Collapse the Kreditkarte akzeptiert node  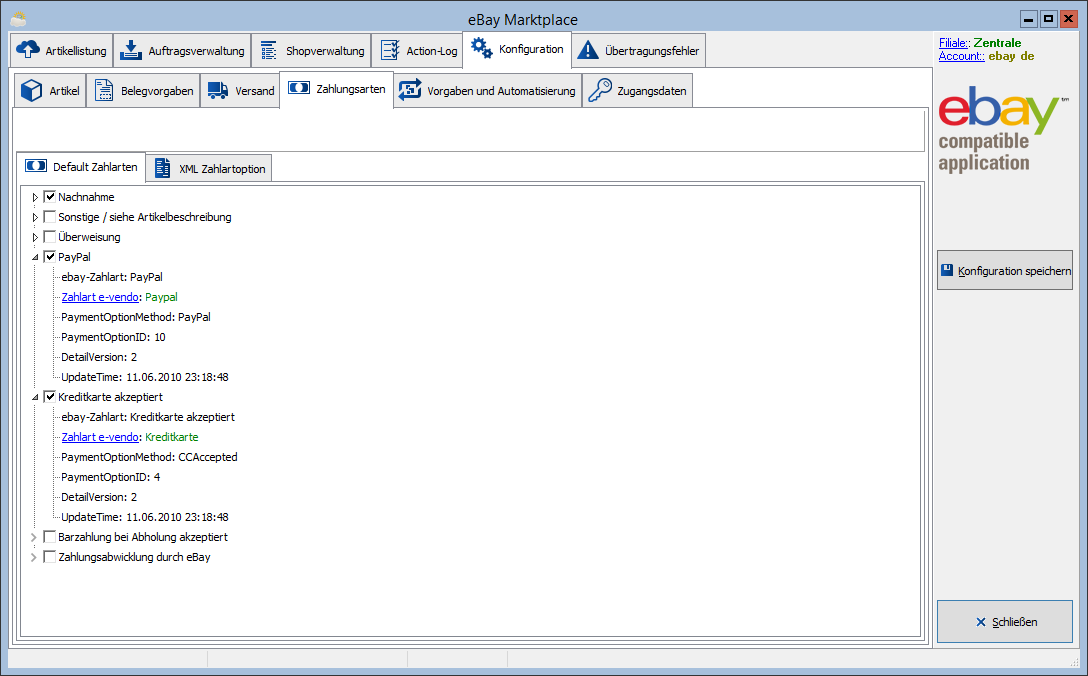point(35,398)
